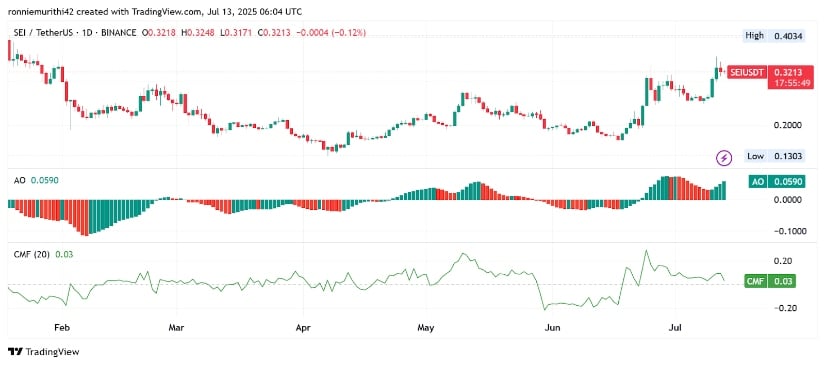Click the High label badge
This screenshot has width=825, height=365.
[754, 36]
